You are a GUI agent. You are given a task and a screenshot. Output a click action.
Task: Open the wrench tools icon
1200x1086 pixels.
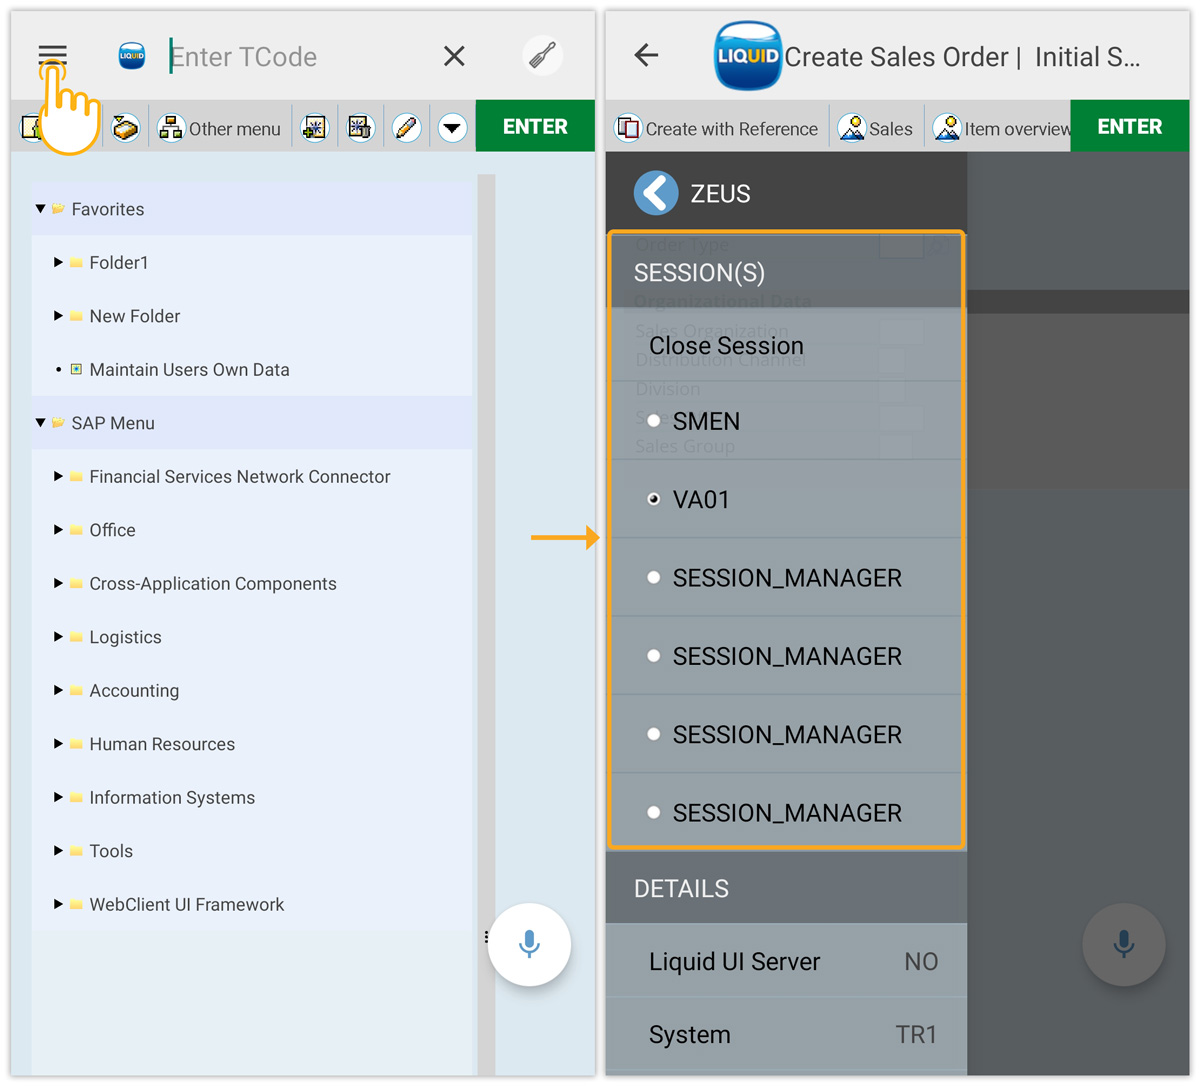coord(542,56)
